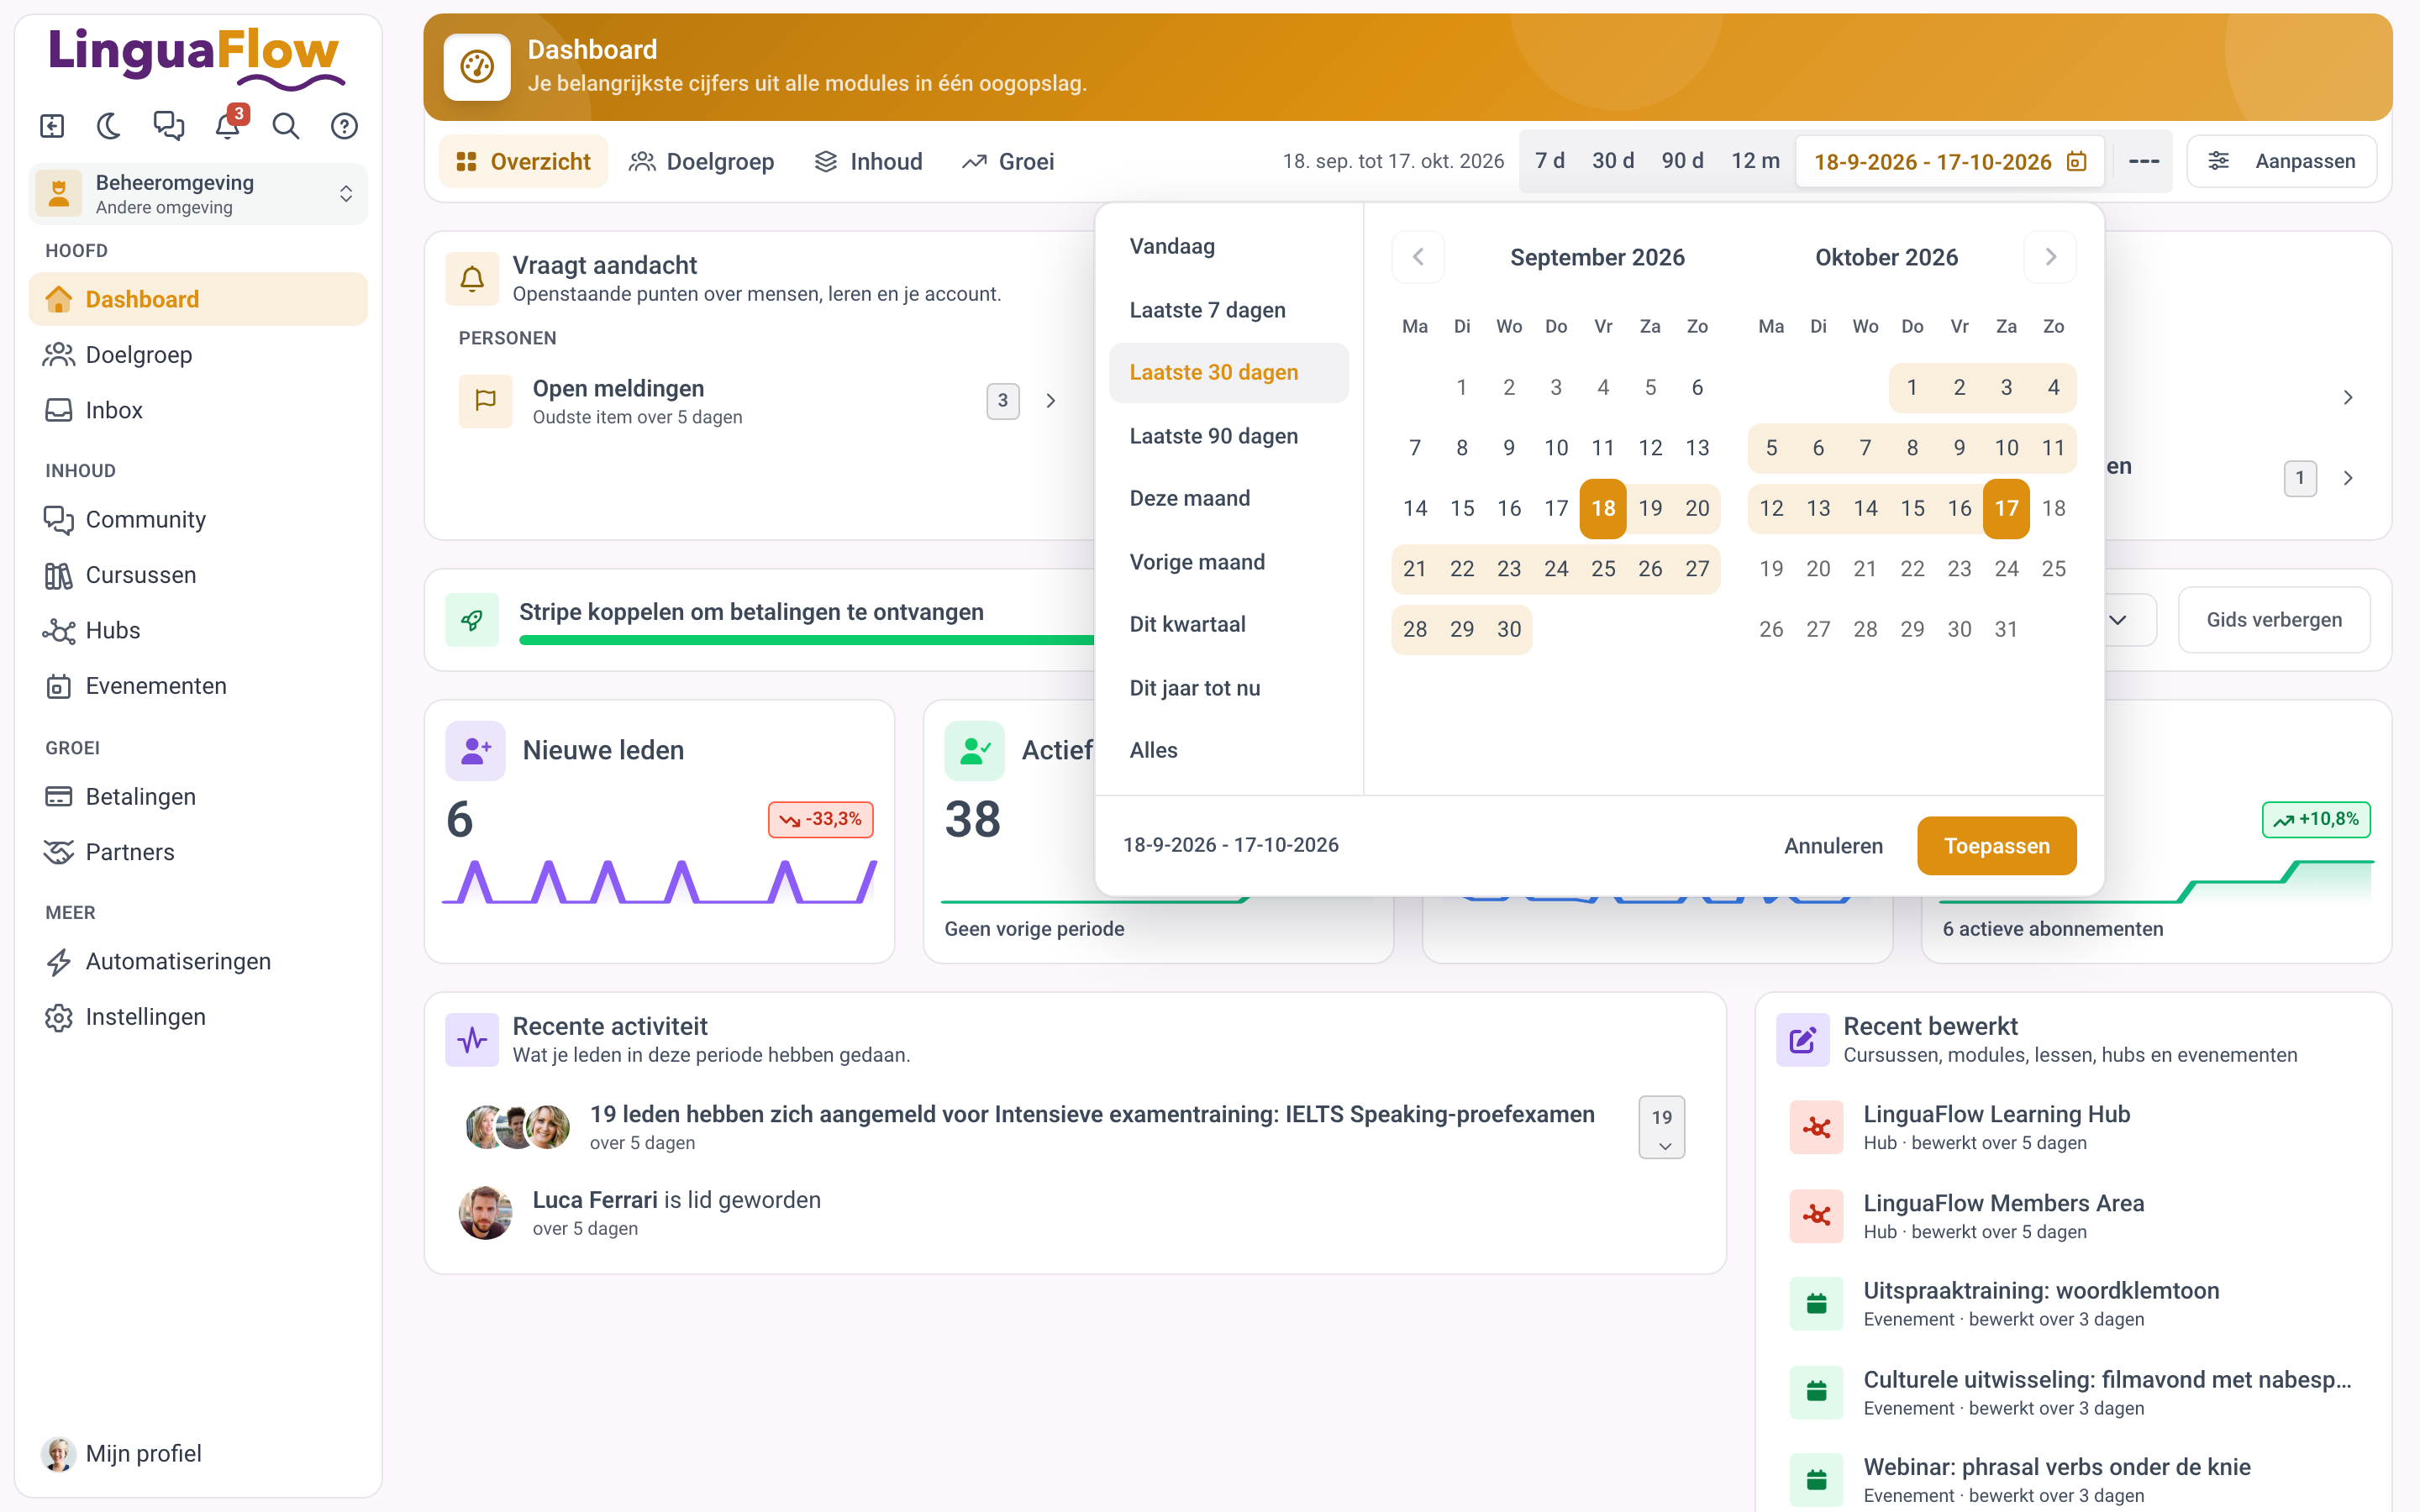Open Community in the sidebar

(x=198, y=519)
